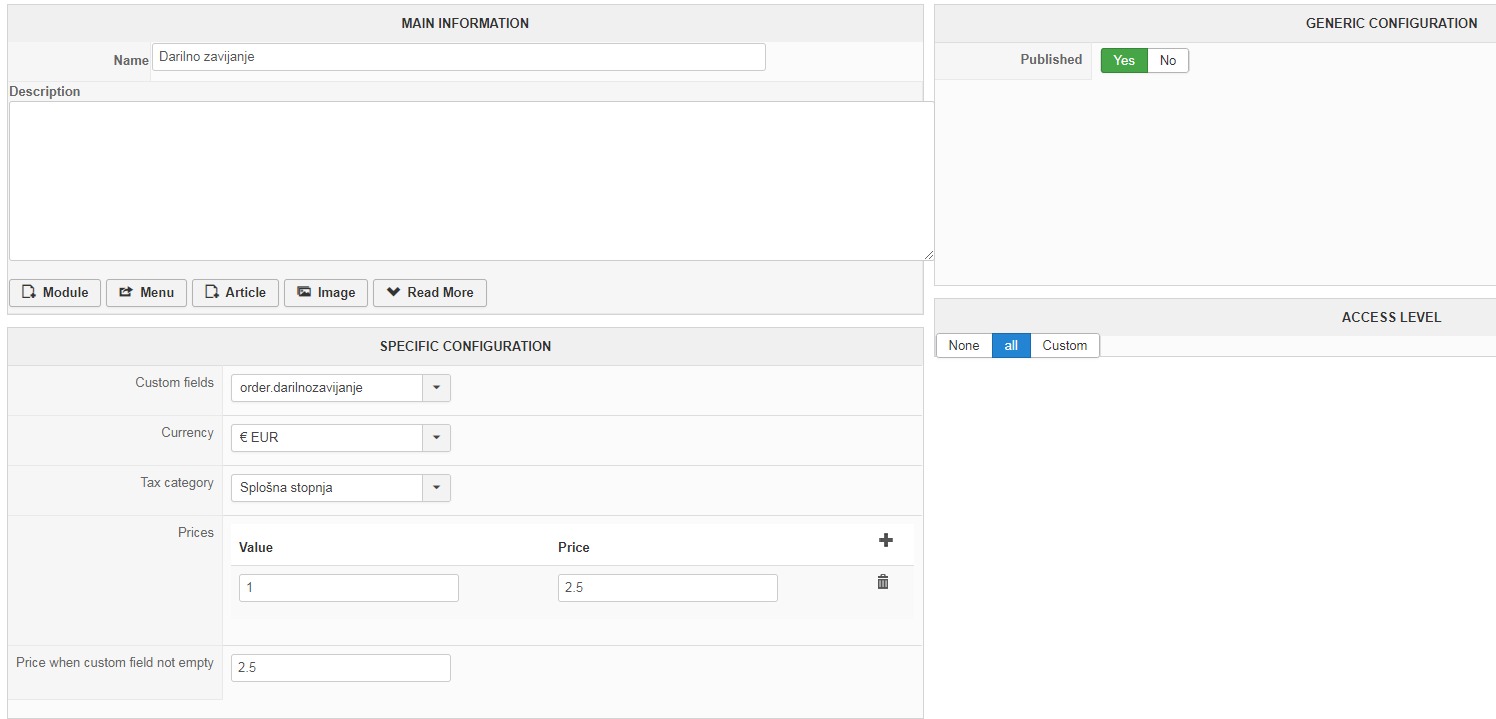Open the Custom fields dropdown
Screen dimensions: 1496x719
tap(340, 388)
